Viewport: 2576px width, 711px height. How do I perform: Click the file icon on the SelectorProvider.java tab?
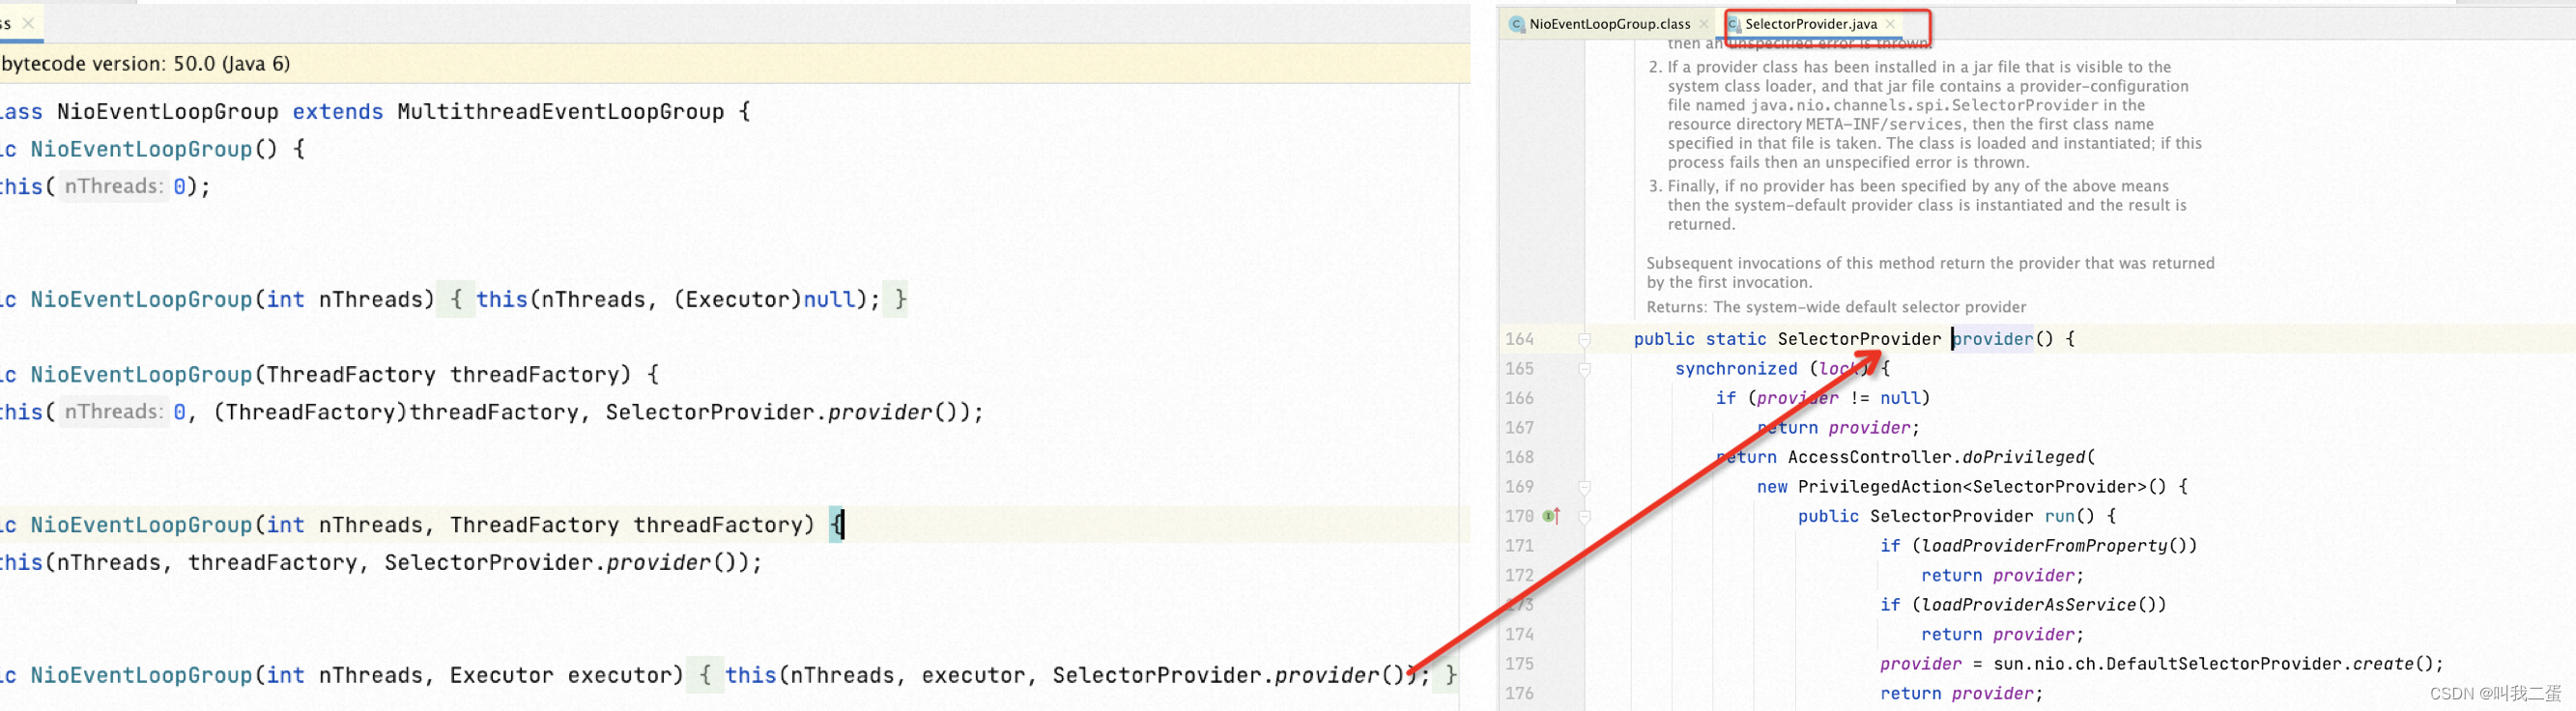[1734, 24]
